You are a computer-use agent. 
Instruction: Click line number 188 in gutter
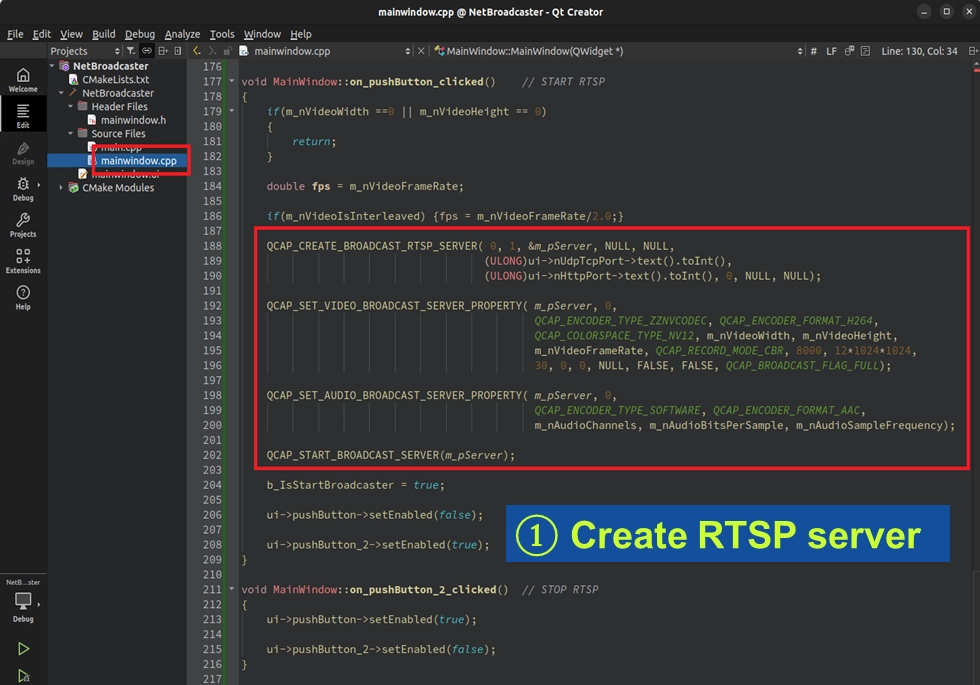click(212, 246)
